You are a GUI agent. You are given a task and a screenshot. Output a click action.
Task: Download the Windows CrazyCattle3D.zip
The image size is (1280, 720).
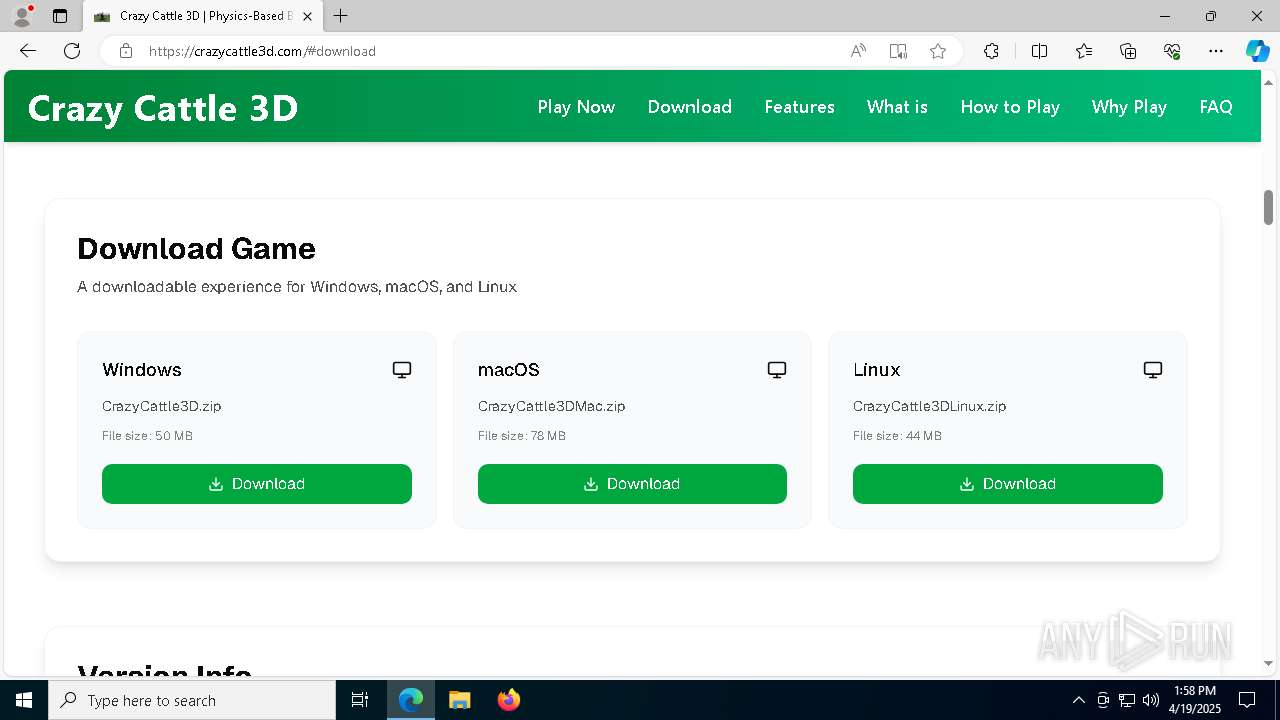[257, 484]
